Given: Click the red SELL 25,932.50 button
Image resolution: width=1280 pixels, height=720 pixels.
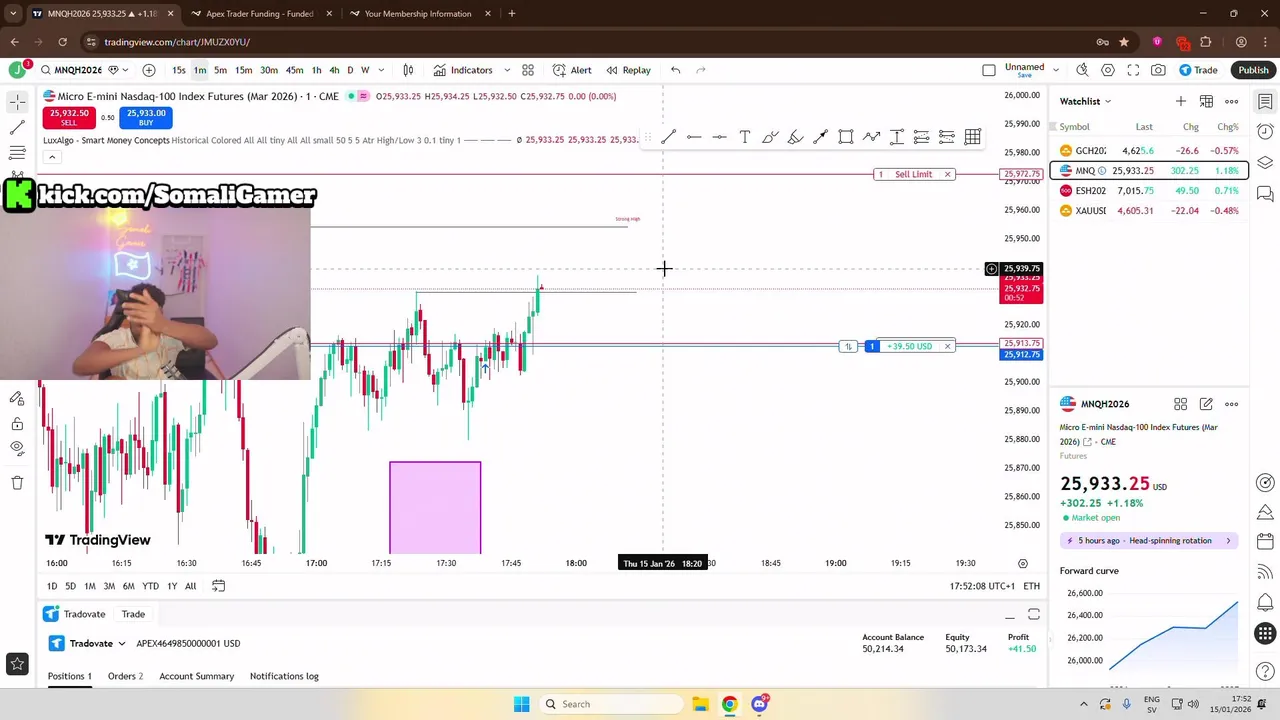Looking at the screenshot, I should pyautogui.click(x=69, y=117).
